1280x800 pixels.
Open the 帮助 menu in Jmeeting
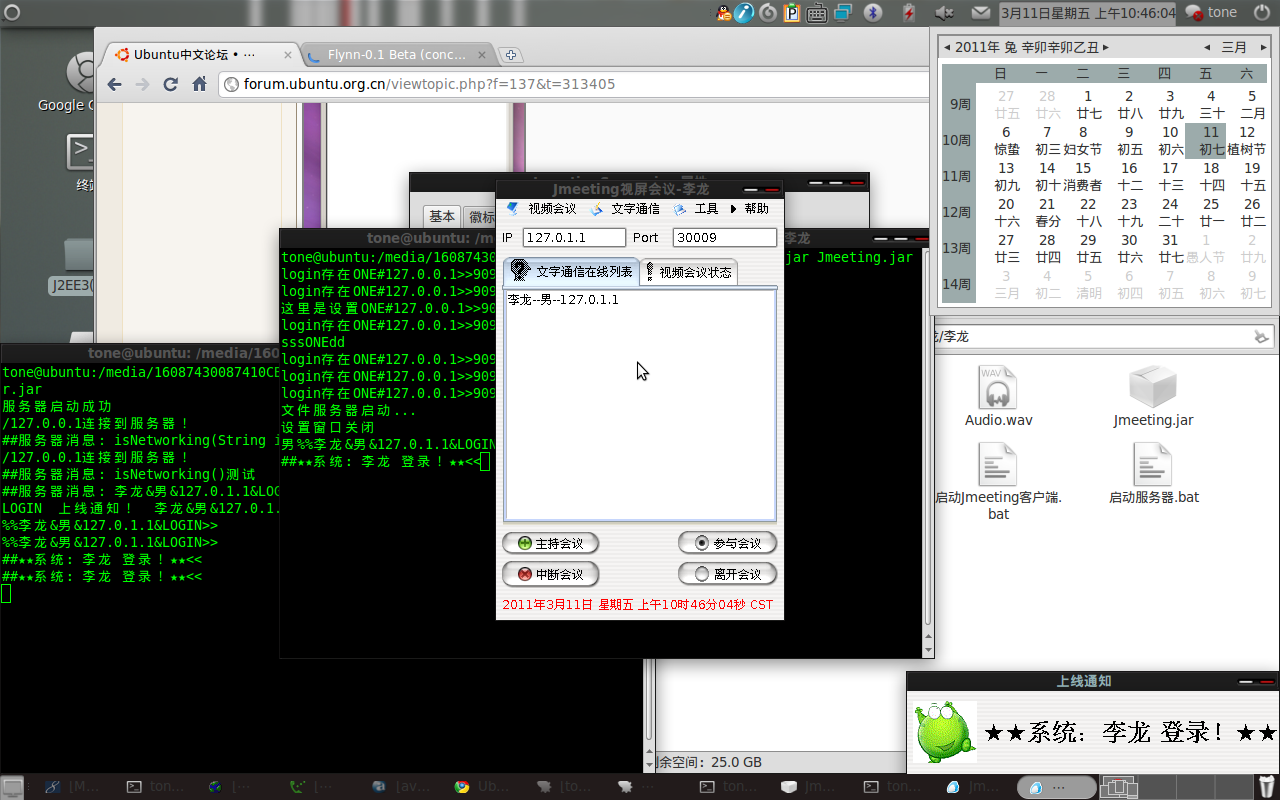click(x=750, y=209)
